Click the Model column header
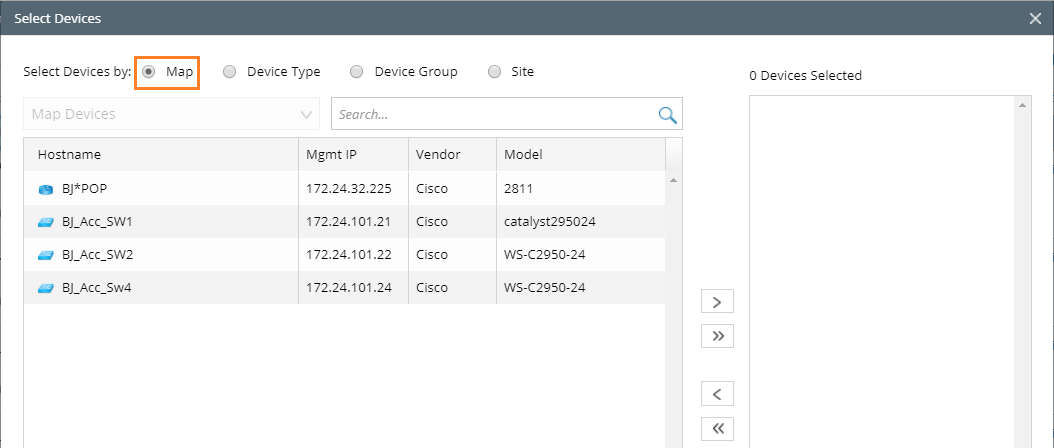Image resolution: width=1054 pixels, height=448 pixels. coord(523,155)
